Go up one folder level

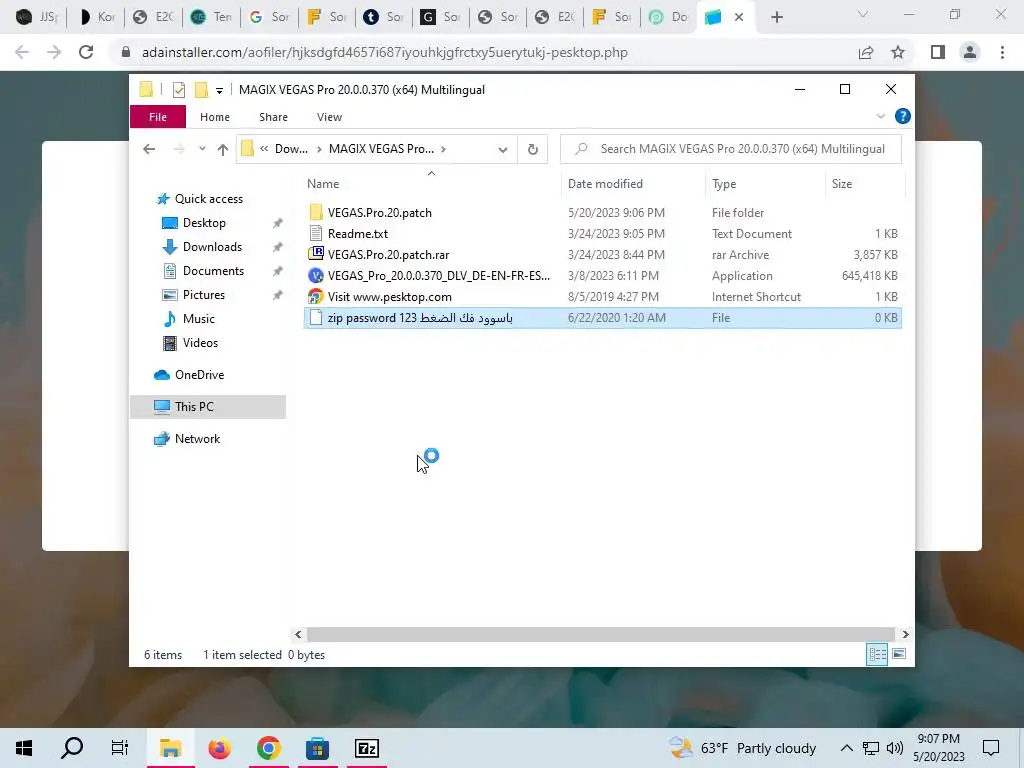(223, 149)
